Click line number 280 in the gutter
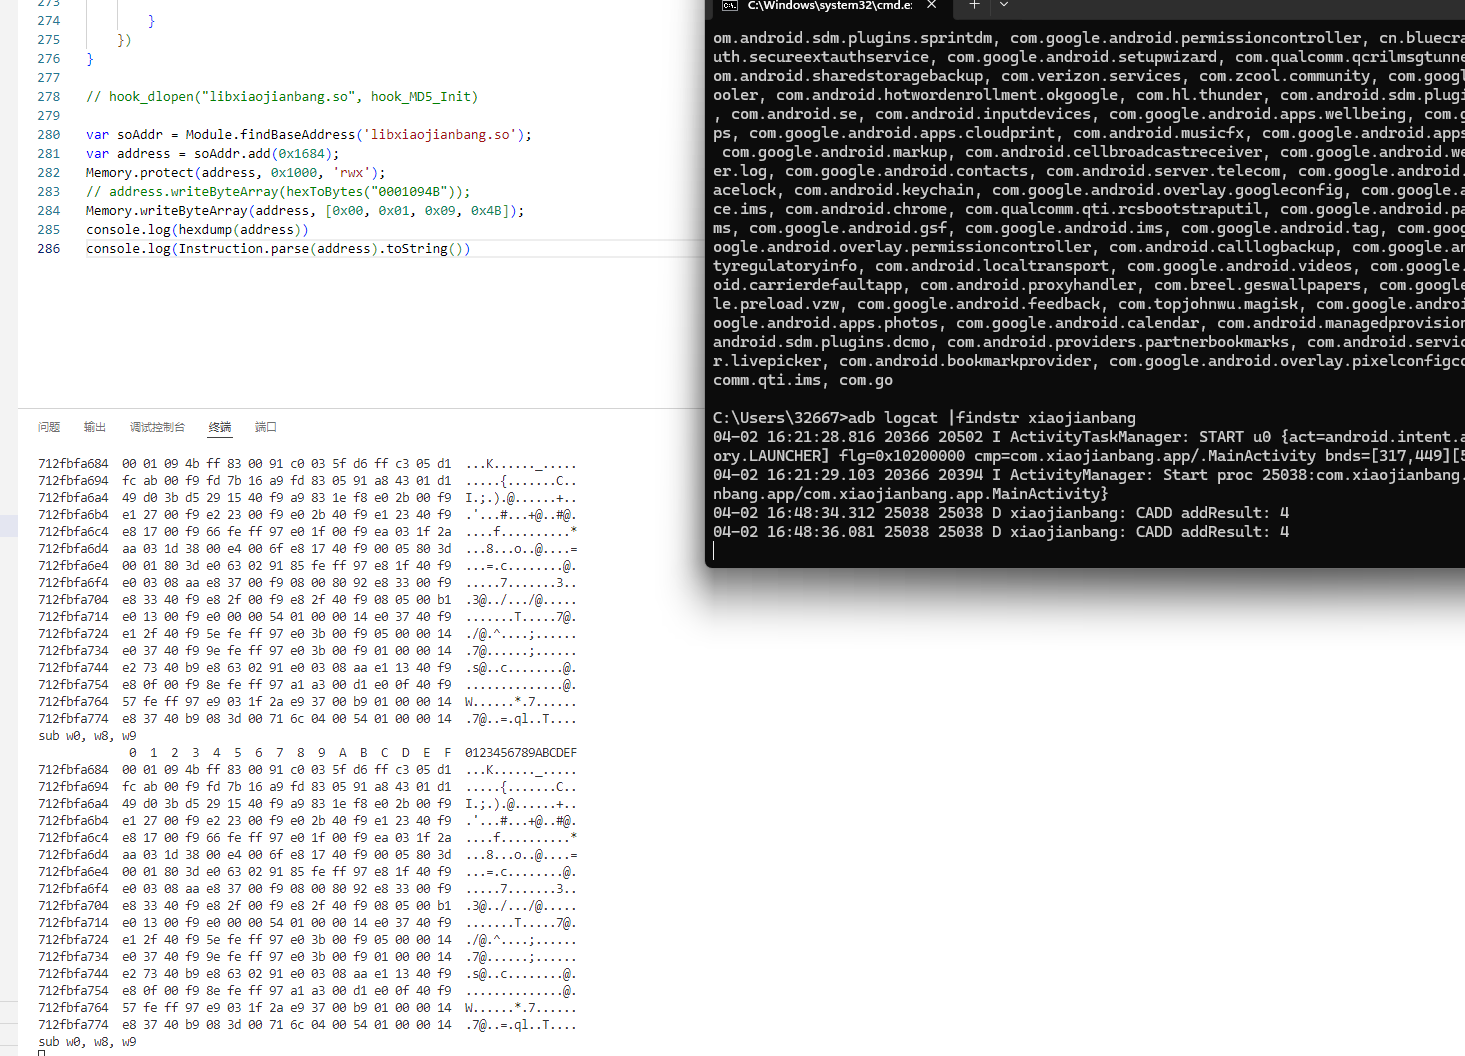1465x1056 pixels. coord(48,135)
